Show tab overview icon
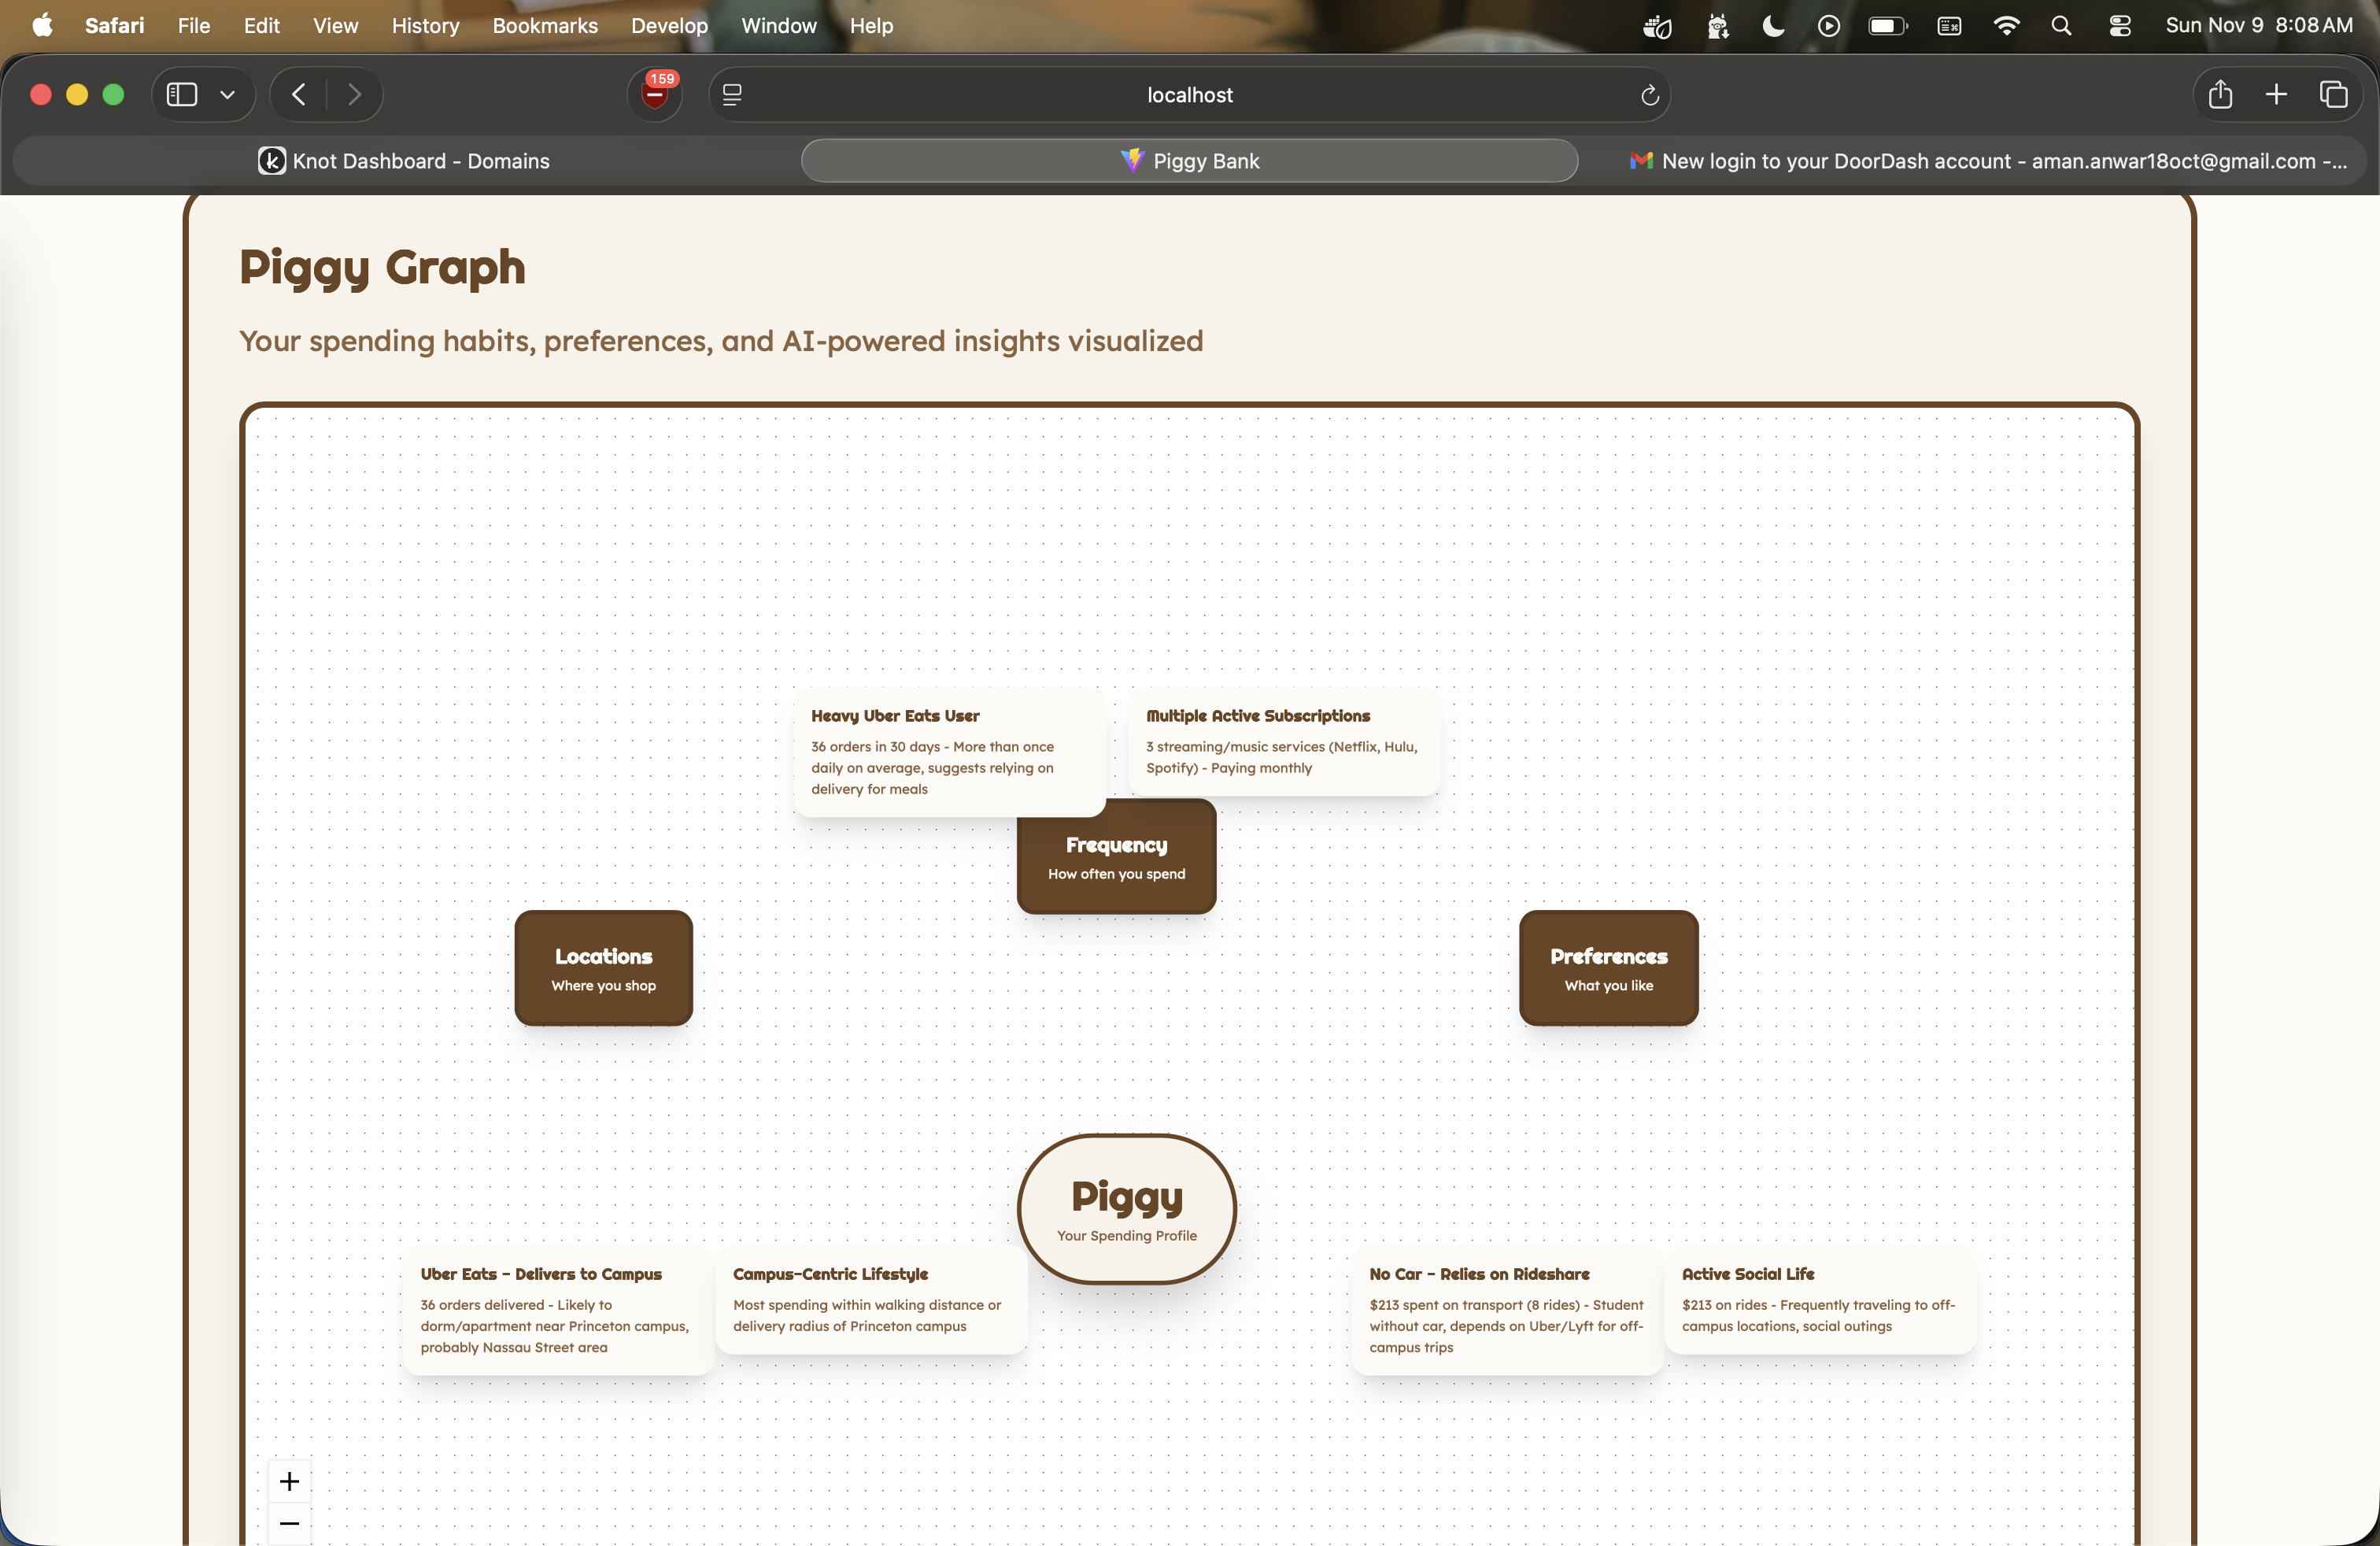2380x1546 pixels. coord(2333,95)
